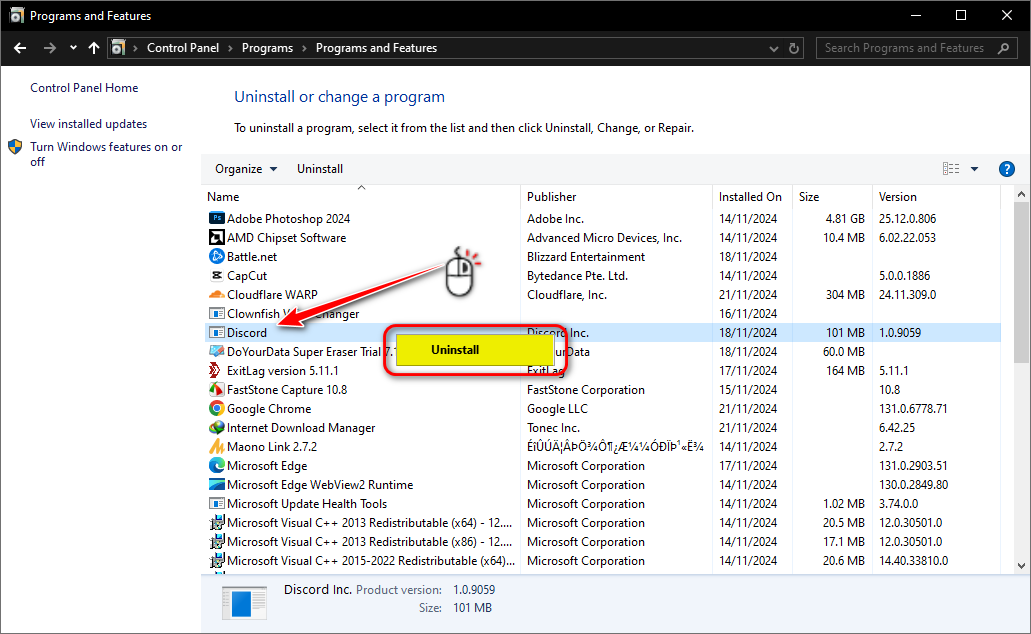Open the Organize dropdown menu
Image resolution: width=1031 pixels, height=634 pixels.
(x=246, y=169)
